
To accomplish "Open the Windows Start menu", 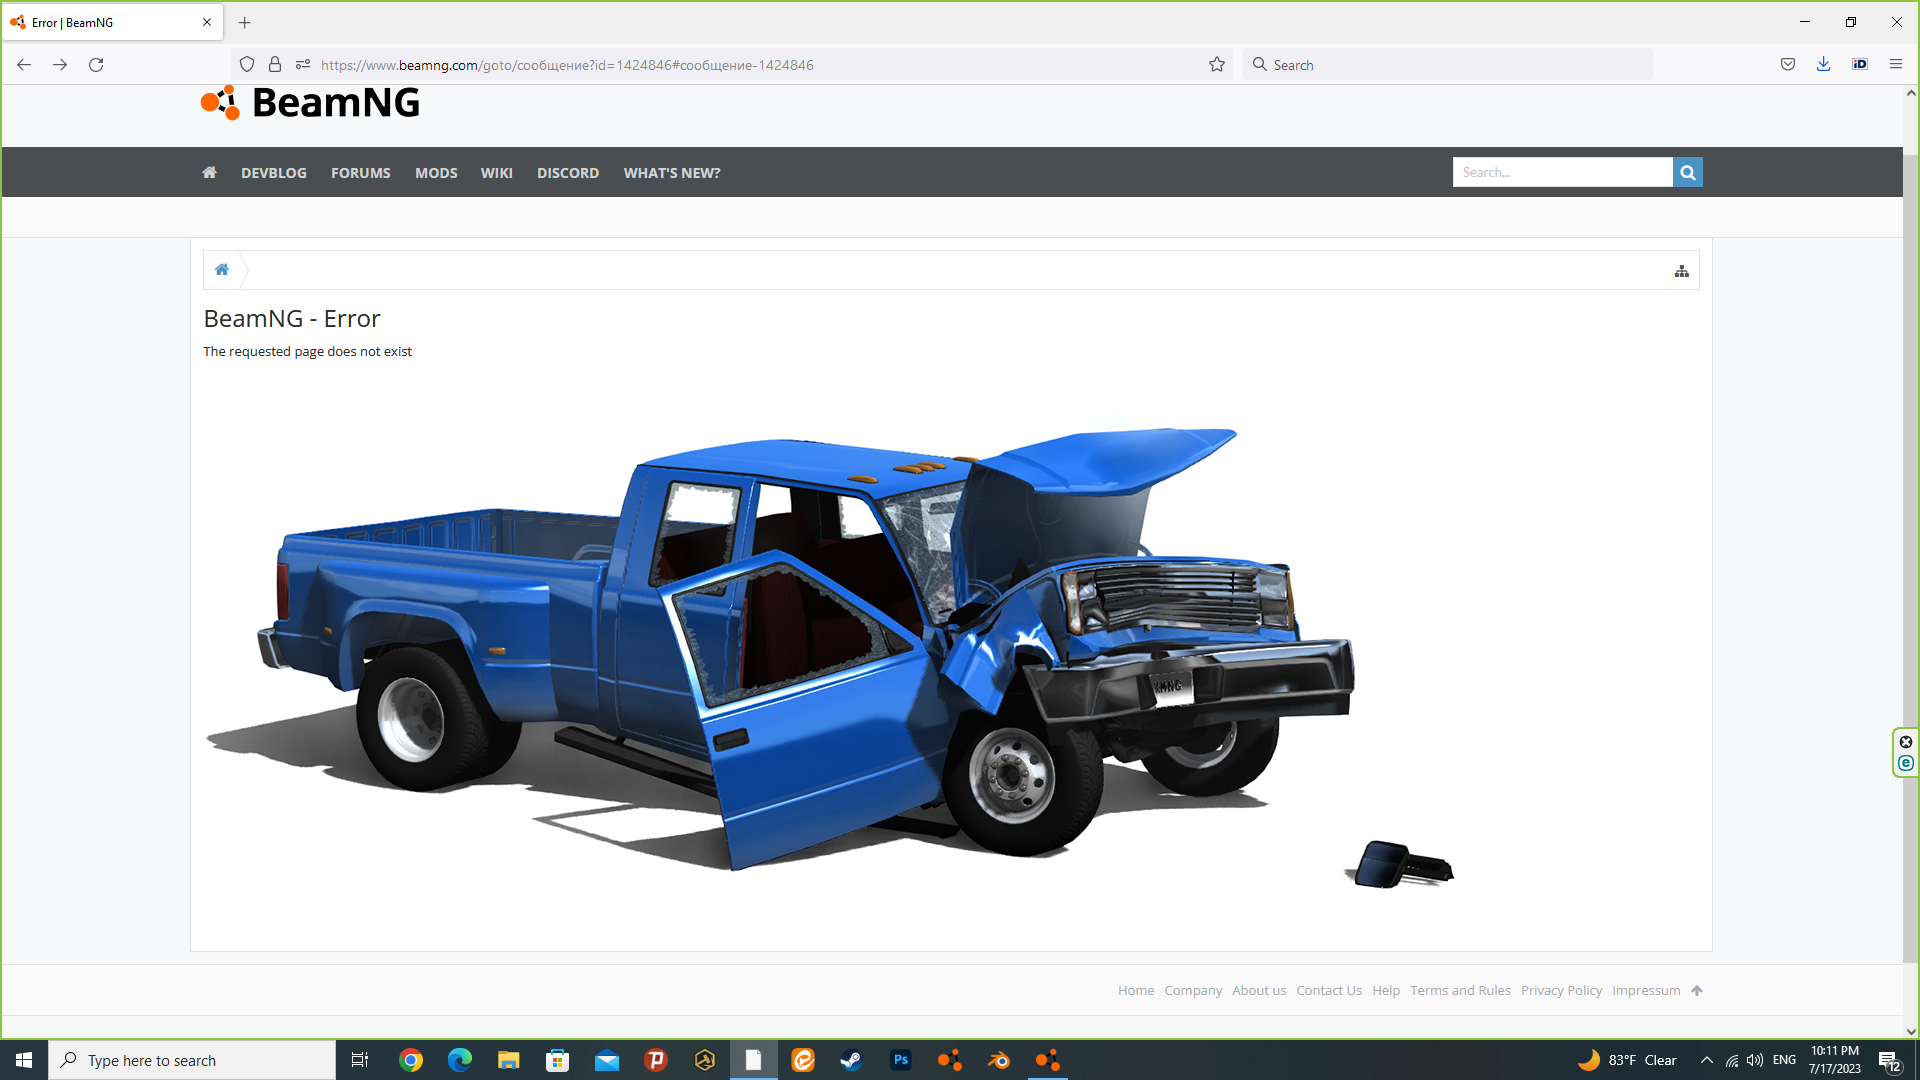I will point(24,1060).
